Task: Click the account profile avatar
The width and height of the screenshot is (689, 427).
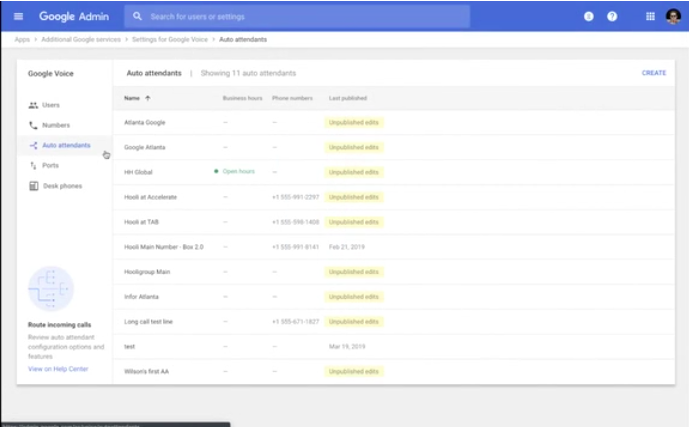Action: pos(673,16)
